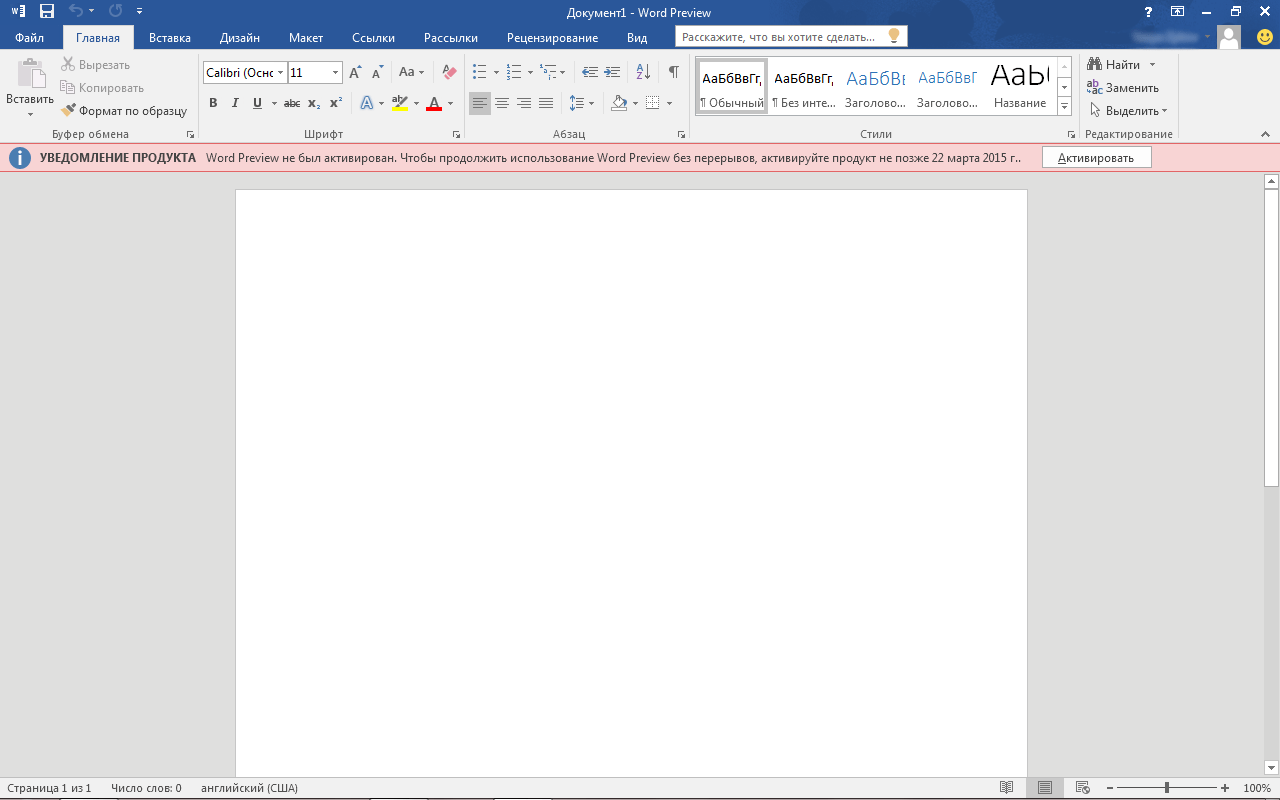The image size is (1280, 800).
Task: Click the 100% zoom level
Action: coord(1257,788)
